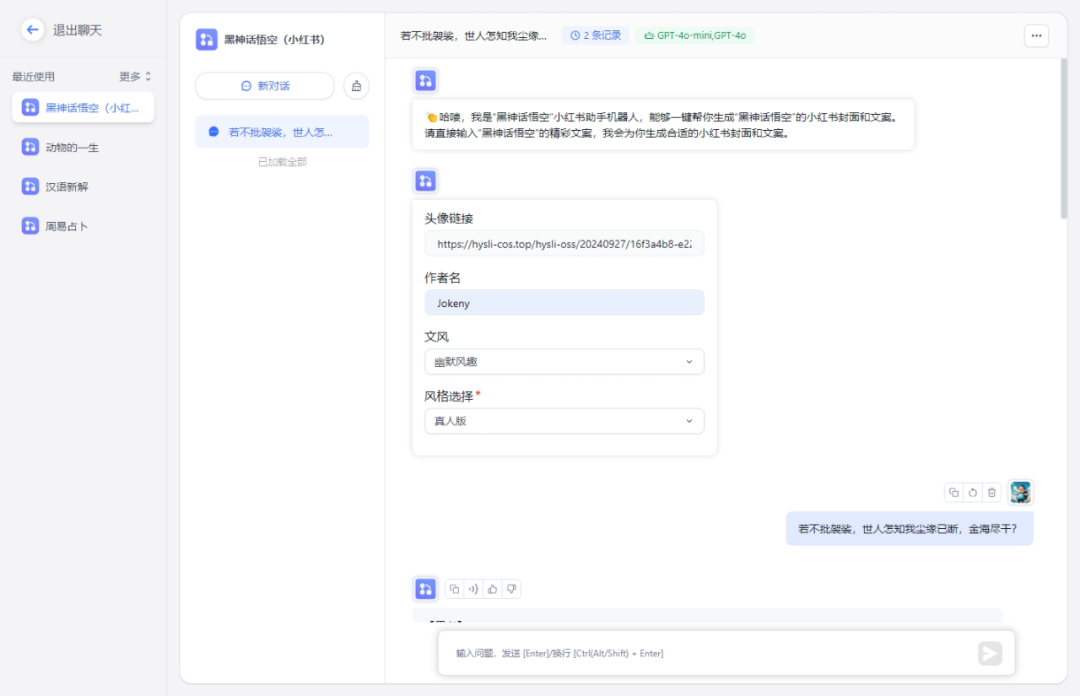
Task: Open the 风格选择 dropdown showing 真人版
Action: [x=564, y=421]
